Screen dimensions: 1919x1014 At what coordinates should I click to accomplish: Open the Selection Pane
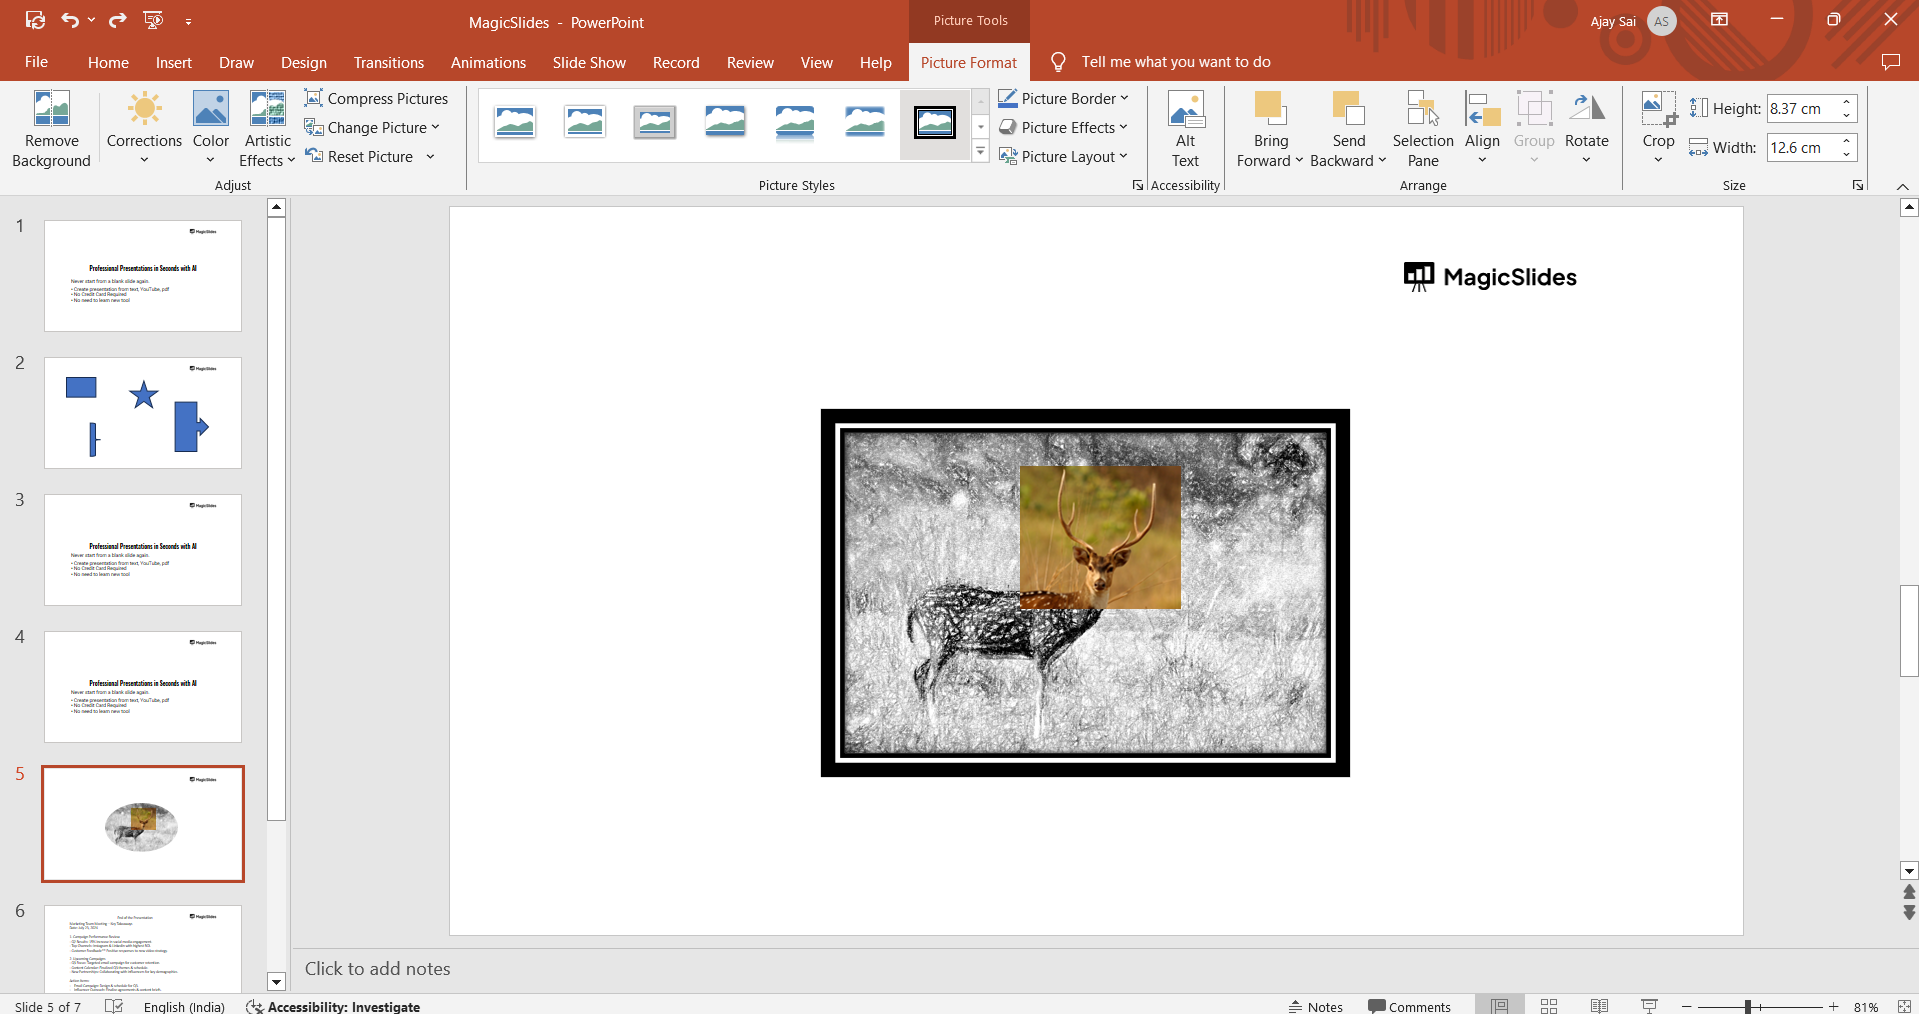(1422, 129)
